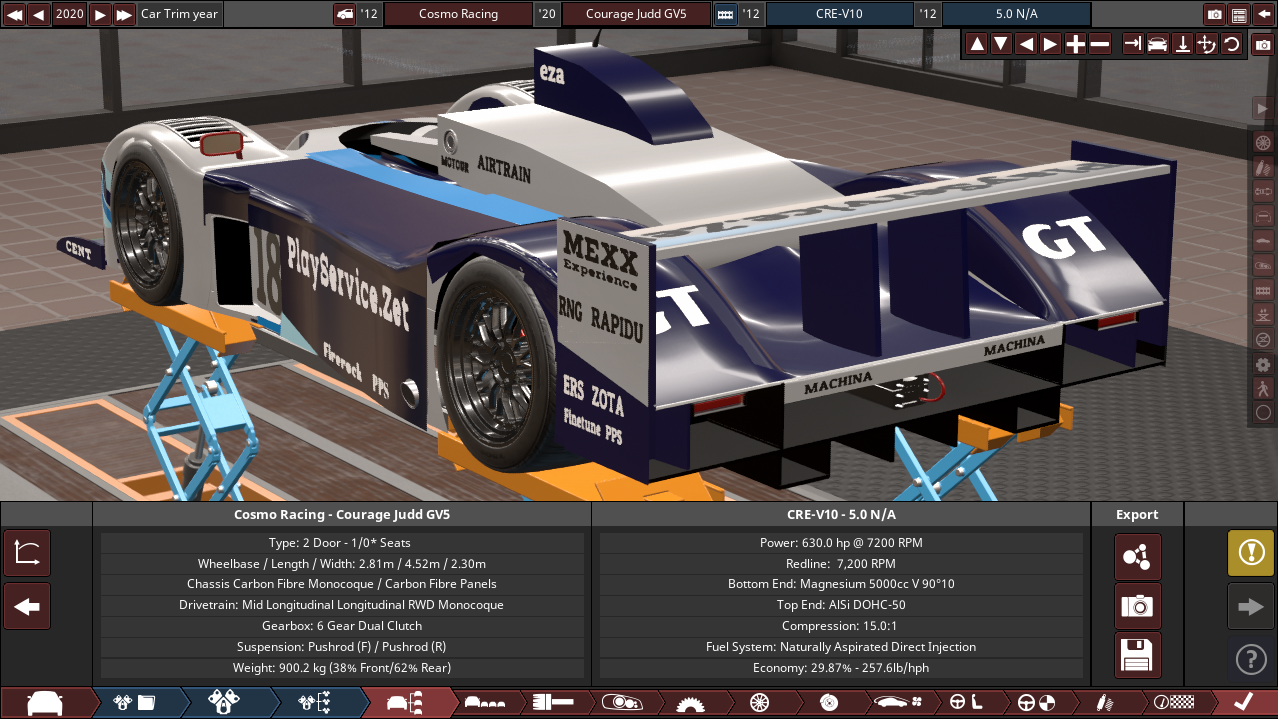The width and height of the screenshot is (1278, 719).
Task: Open the engine tree options tab
Action: (x=314, y=703)
